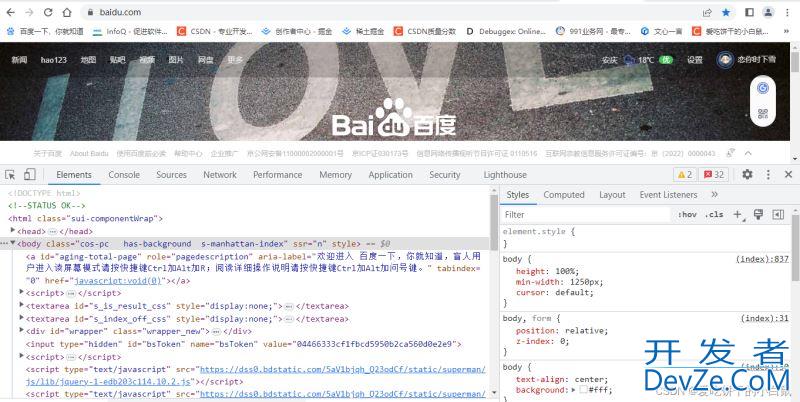Click the browser forward arrow
This screenshot has height=402, width=800.
[x=29, y=12]
